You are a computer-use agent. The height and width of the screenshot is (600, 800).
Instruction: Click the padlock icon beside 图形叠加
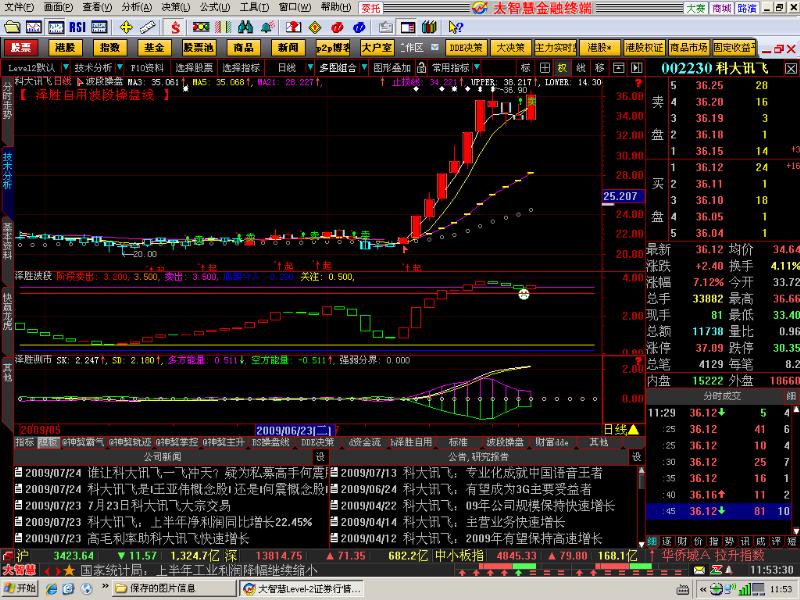pyautogui.click(x=421, y=67)
